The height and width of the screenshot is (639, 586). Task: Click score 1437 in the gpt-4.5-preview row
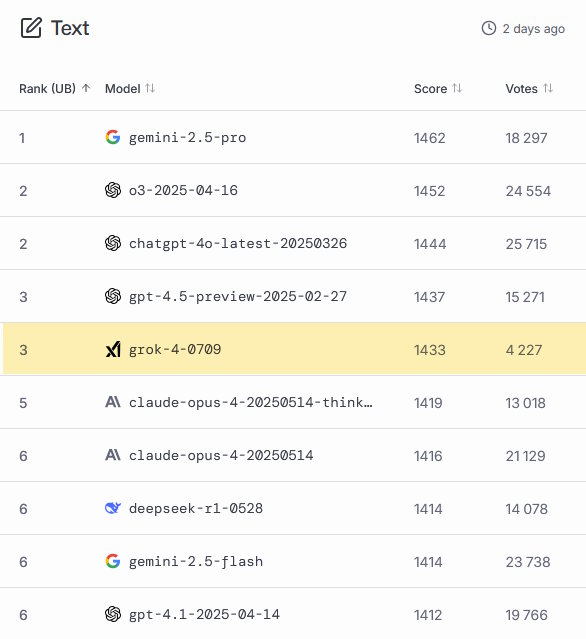tap(430, 297)
